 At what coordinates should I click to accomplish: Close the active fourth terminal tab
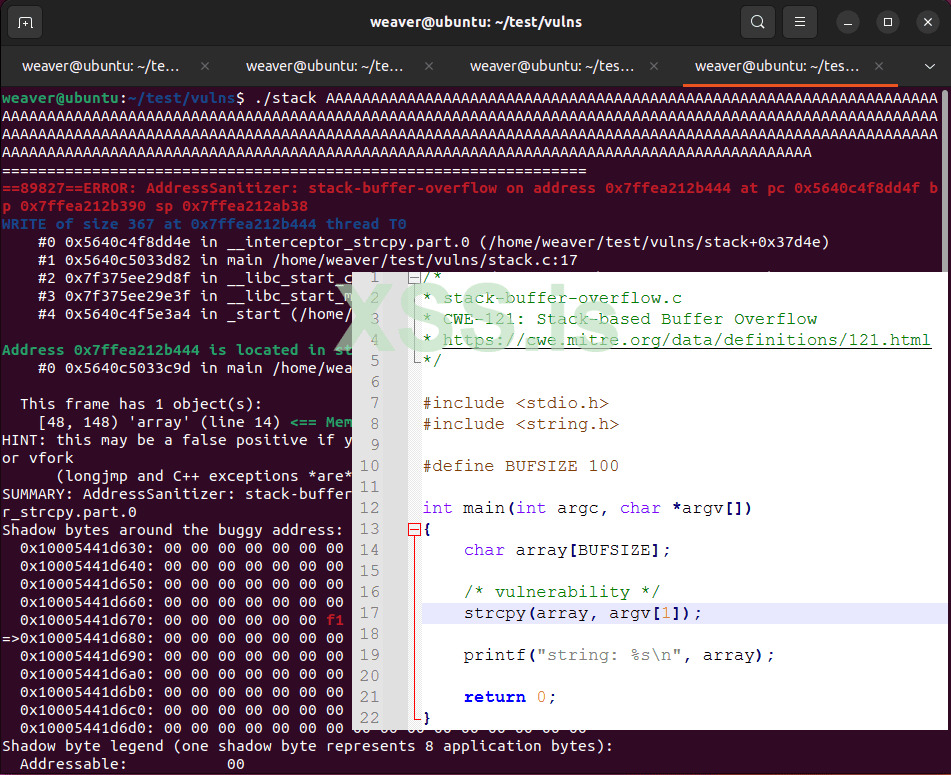[x=880, y=67]
